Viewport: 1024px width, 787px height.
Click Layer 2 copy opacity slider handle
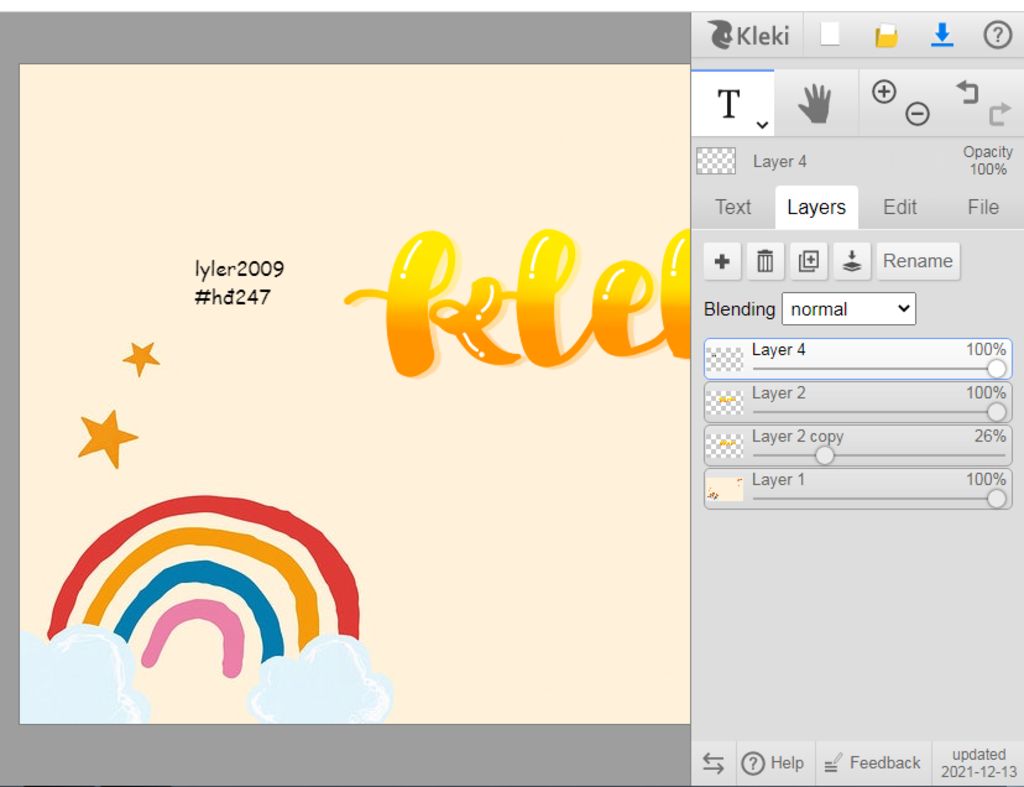(x=824, y=455)
